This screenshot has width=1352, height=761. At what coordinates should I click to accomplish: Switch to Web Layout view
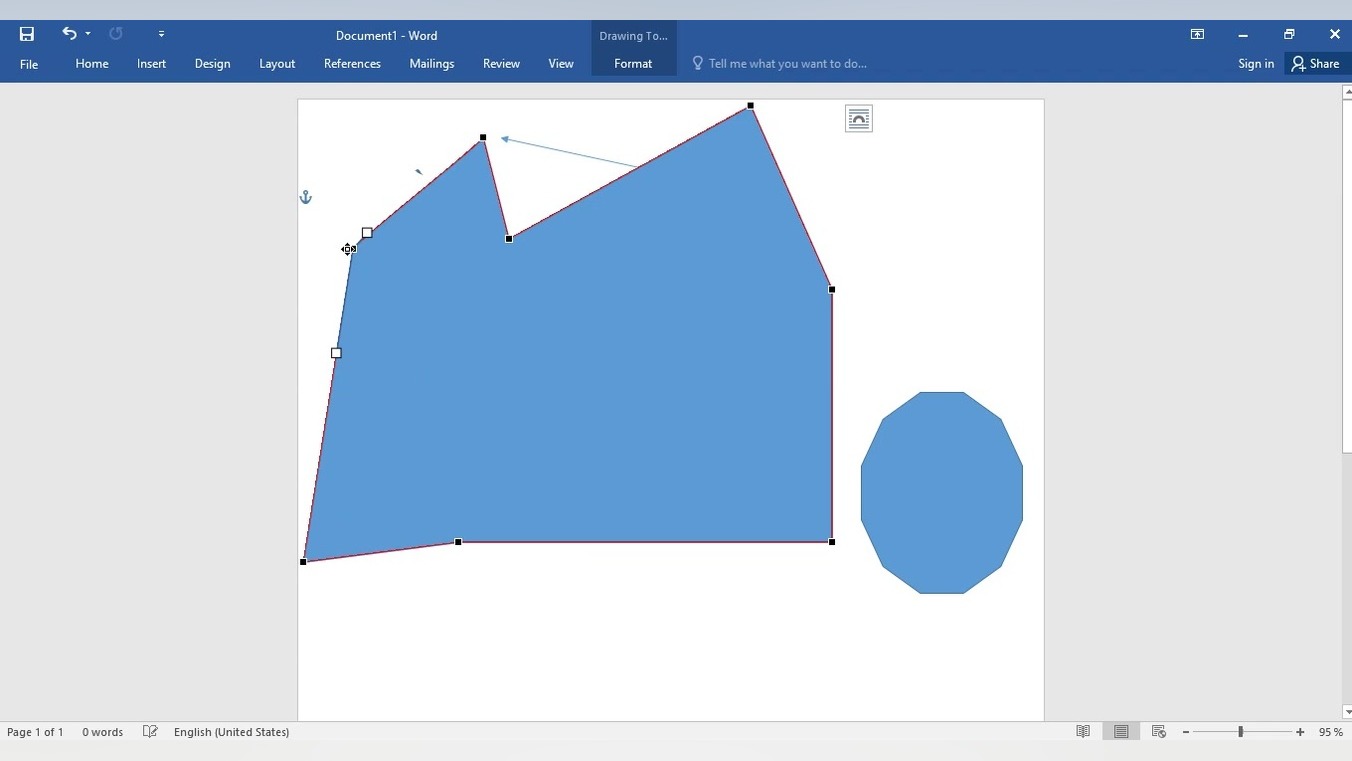coord(1159,732)
